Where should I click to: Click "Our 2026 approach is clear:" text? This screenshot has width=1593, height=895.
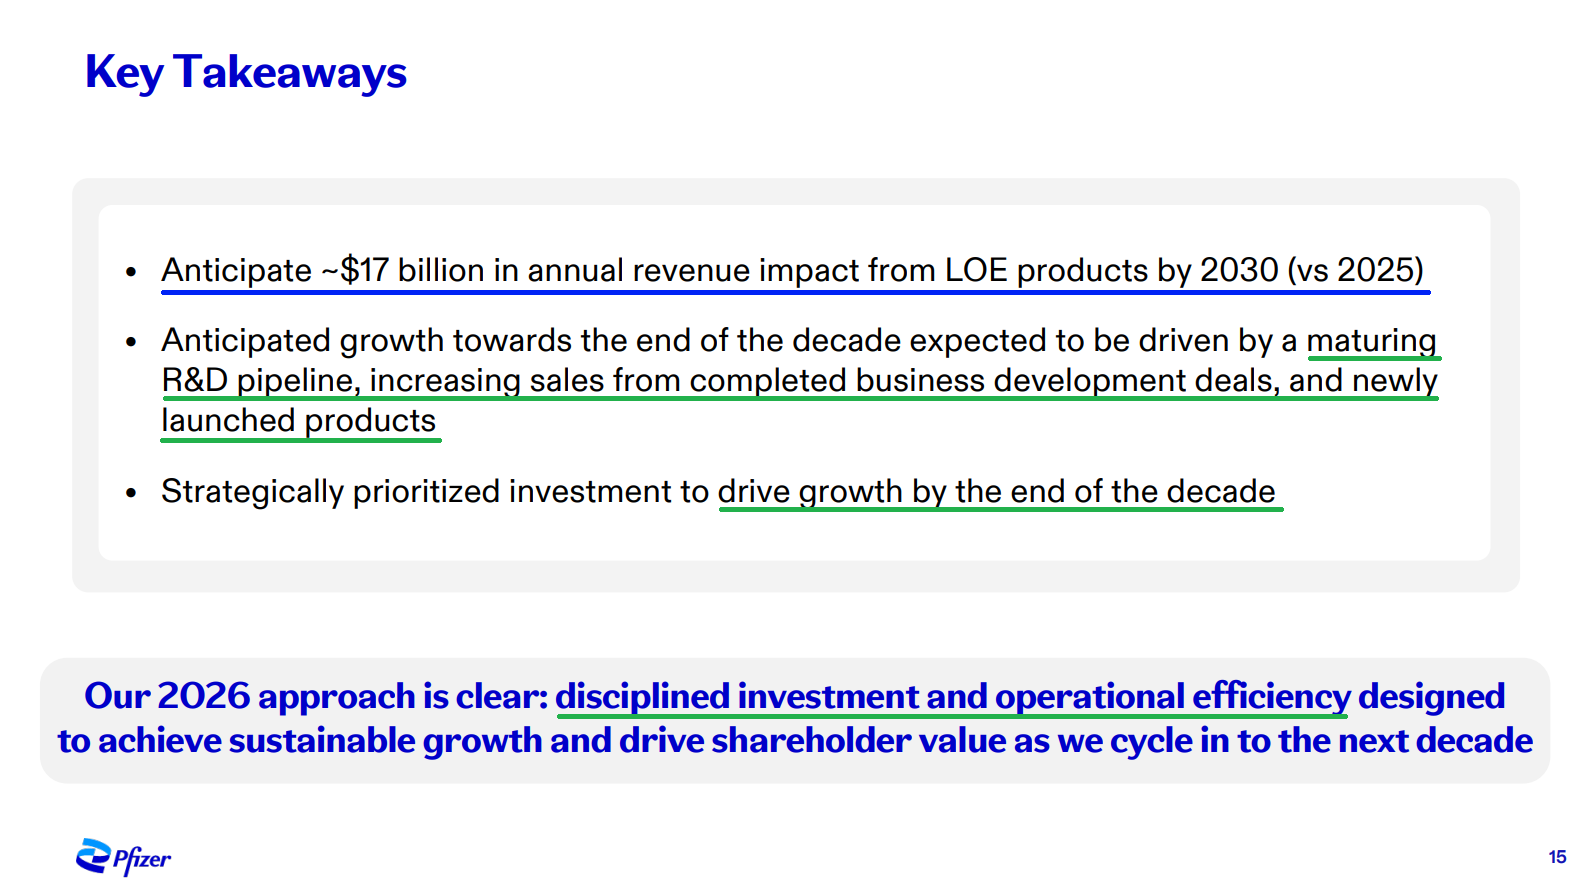tap(316, 697)
